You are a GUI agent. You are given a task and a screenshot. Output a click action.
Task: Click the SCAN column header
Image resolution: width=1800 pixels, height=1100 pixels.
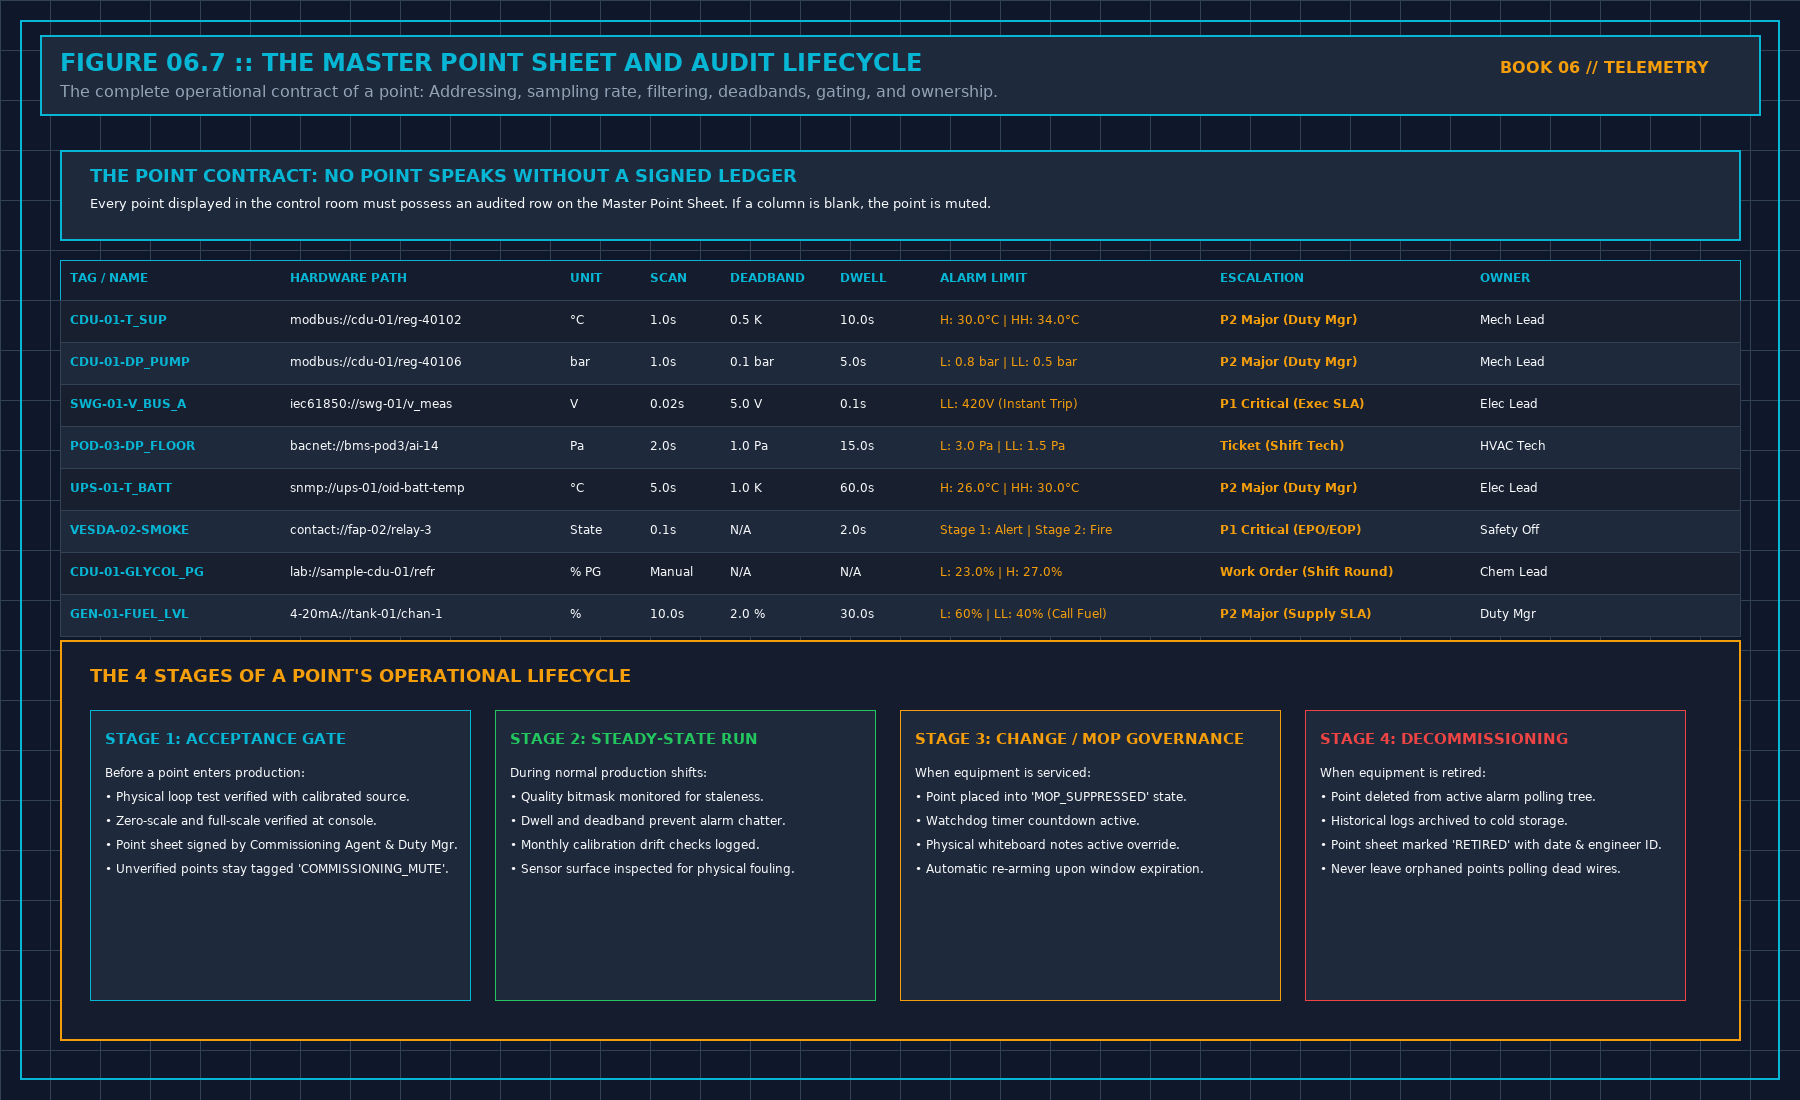pyautogui.click(x=668, y=278)
